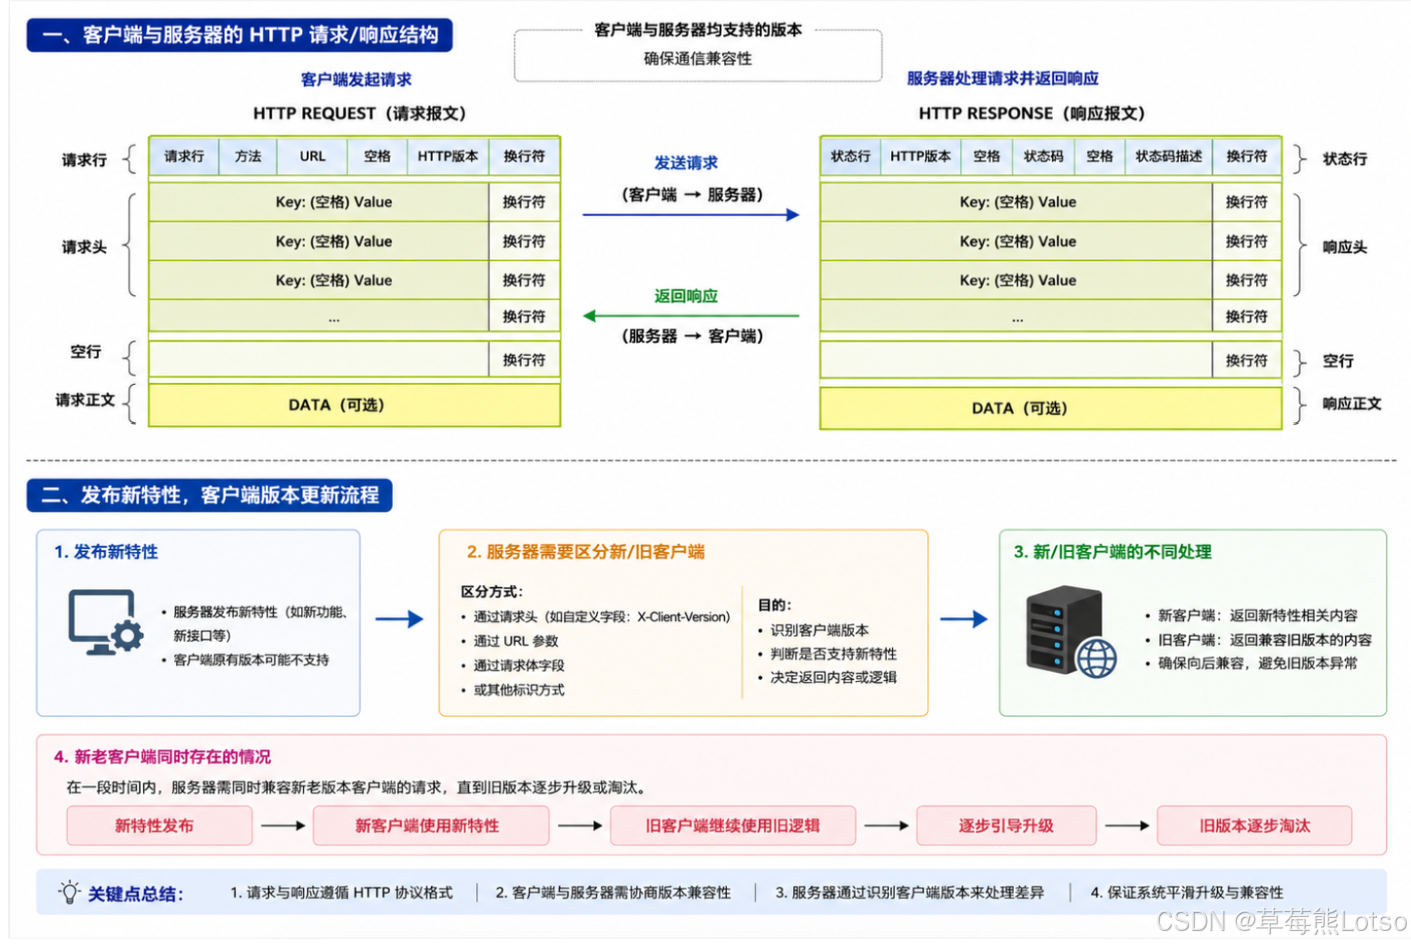
Task: Click the bullet 新客户端：返回新特性相关内容
Action: click(x=1257, y=615)
